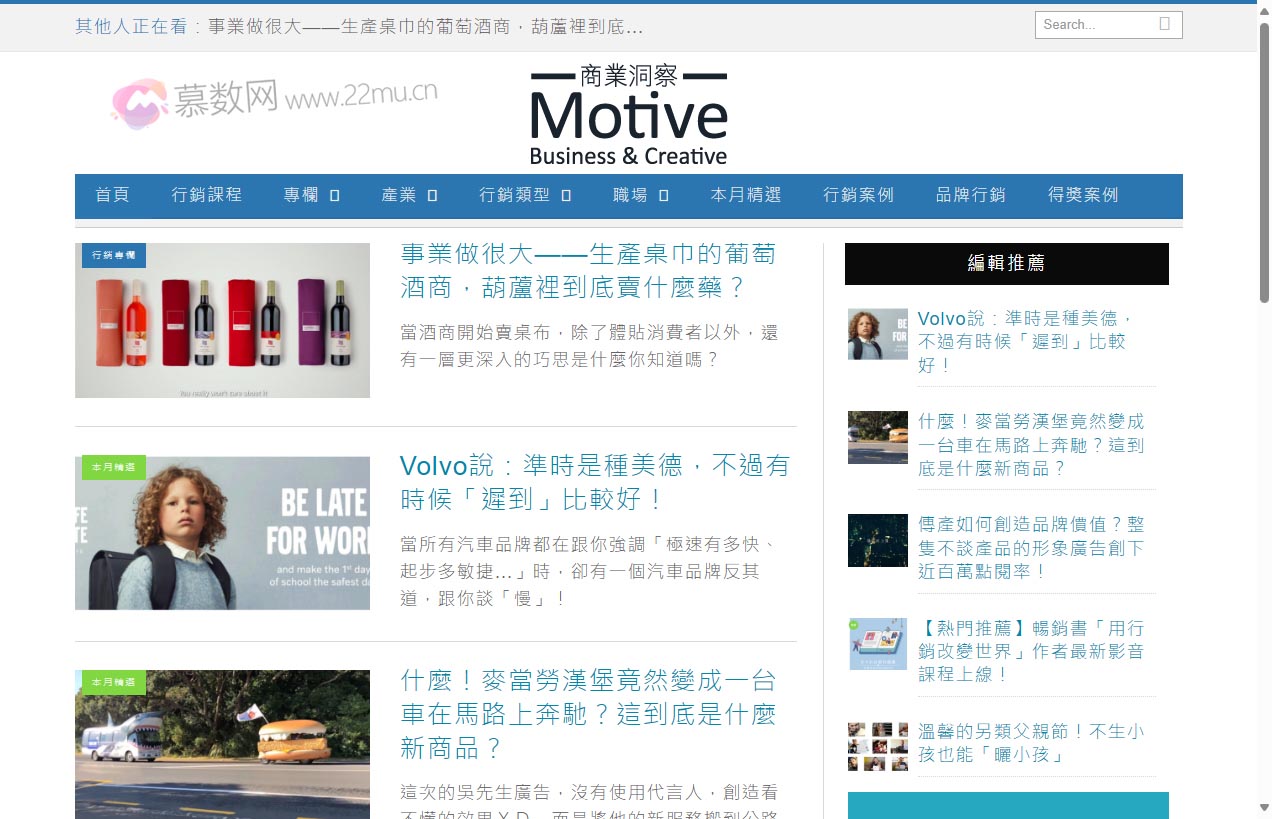Expand the 職場 dropdown menu

pos(638,195)
